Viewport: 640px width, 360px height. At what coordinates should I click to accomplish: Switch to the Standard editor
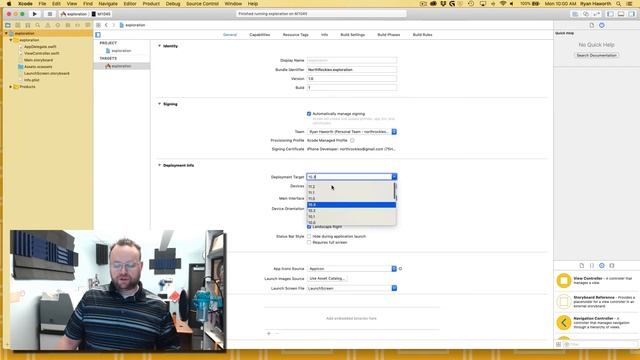point(575,14)
